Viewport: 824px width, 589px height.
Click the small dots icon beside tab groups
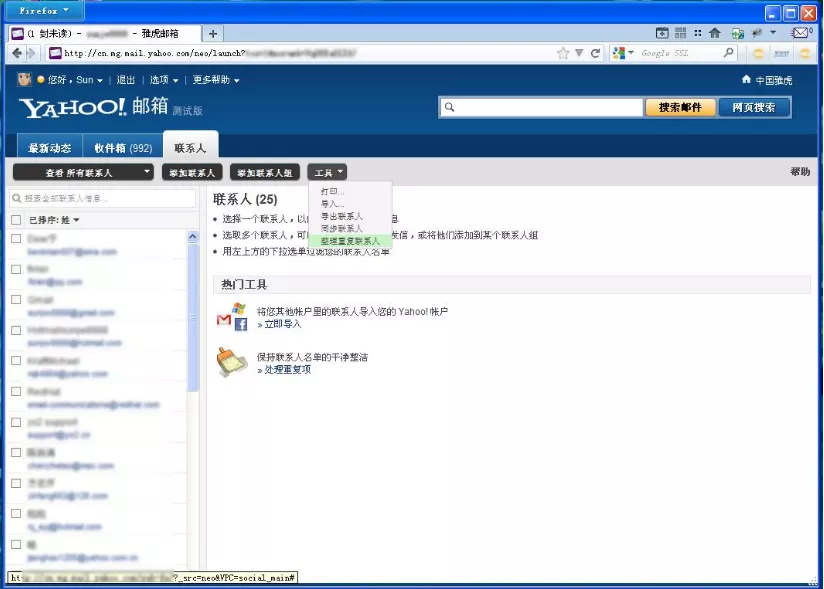point(698,33)
